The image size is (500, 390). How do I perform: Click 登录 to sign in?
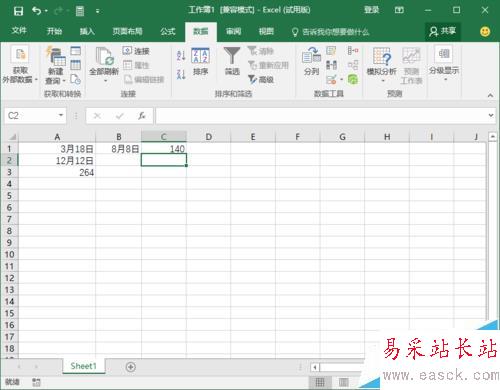[371, 10]
